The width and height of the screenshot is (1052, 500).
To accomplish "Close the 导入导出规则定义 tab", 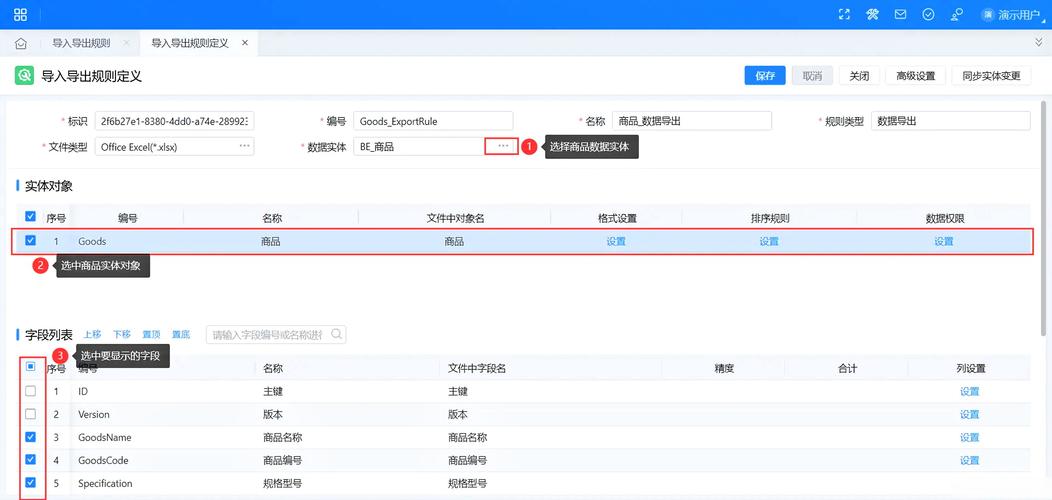I will 245,43.
